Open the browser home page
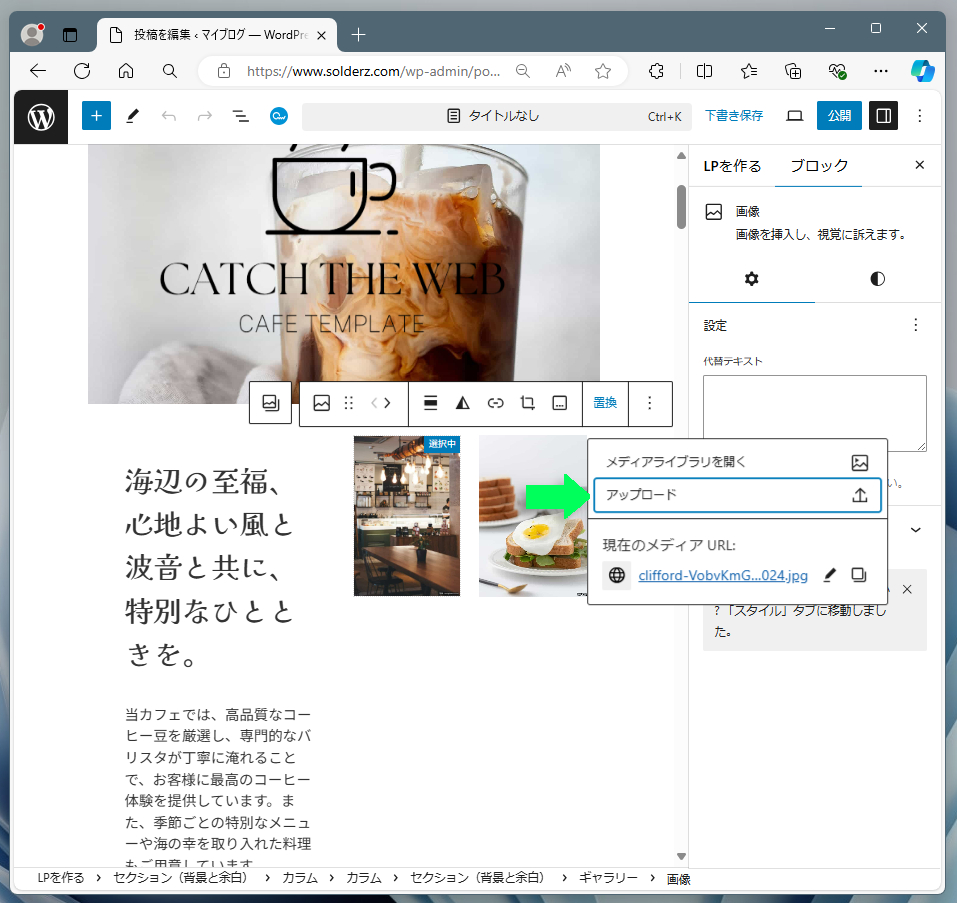The height and width of the screenshot is (903, 957). 126,71
